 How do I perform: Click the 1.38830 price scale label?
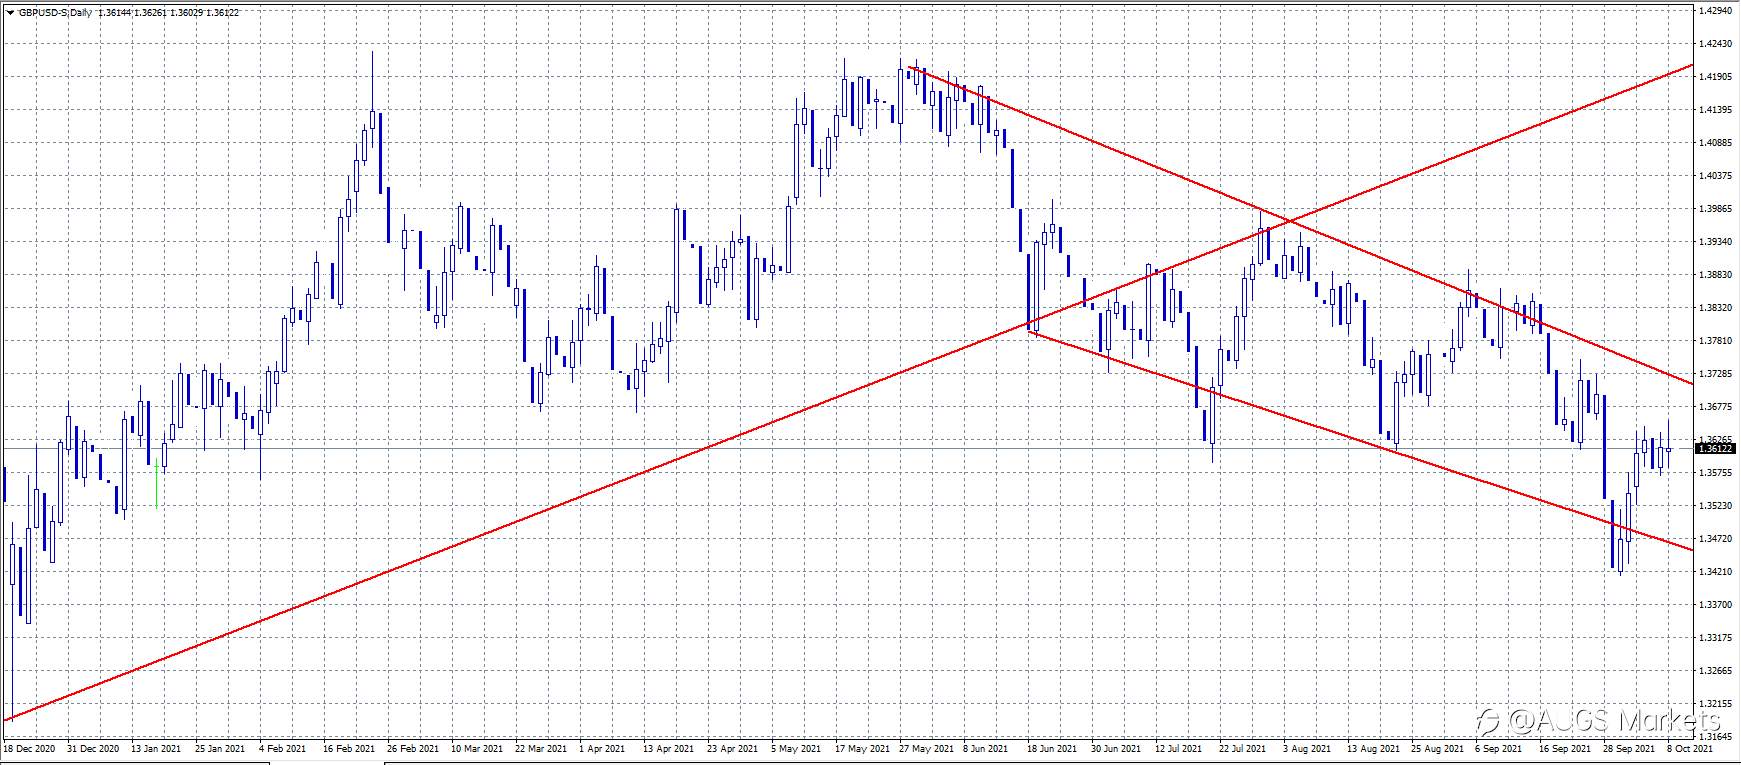point(1715,274)
